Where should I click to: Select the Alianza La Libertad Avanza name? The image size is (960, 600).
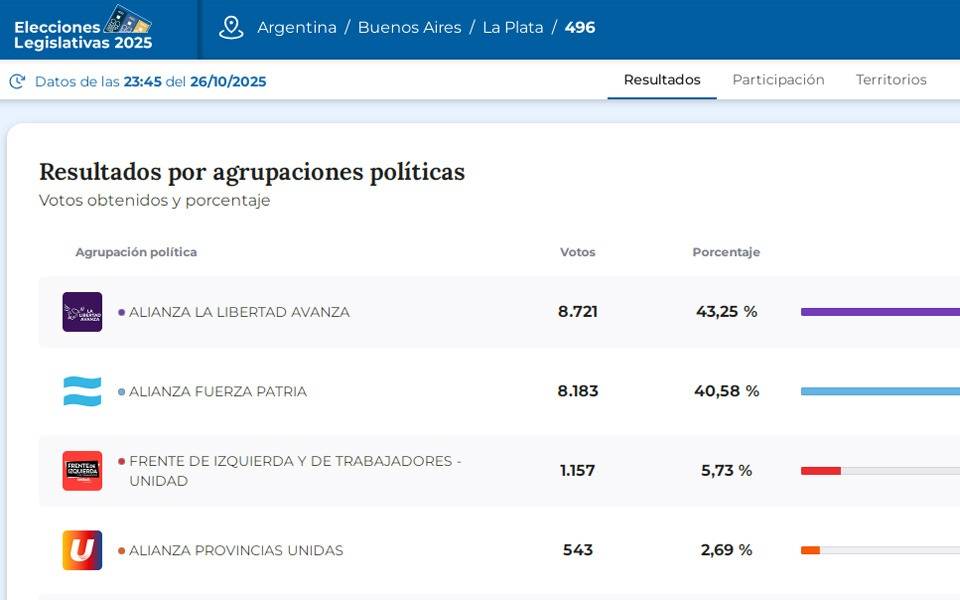coord(239,312)
